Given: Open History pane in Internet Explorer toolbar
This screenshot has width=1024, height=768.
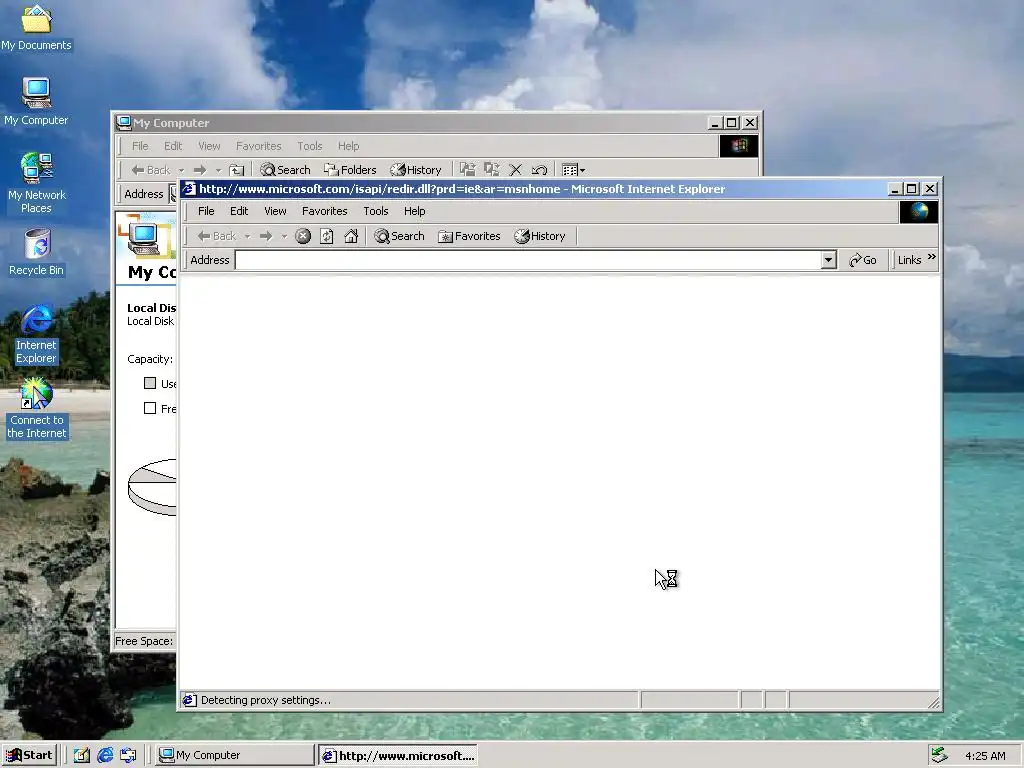Looking at the screenshot, I should point(539,236).
